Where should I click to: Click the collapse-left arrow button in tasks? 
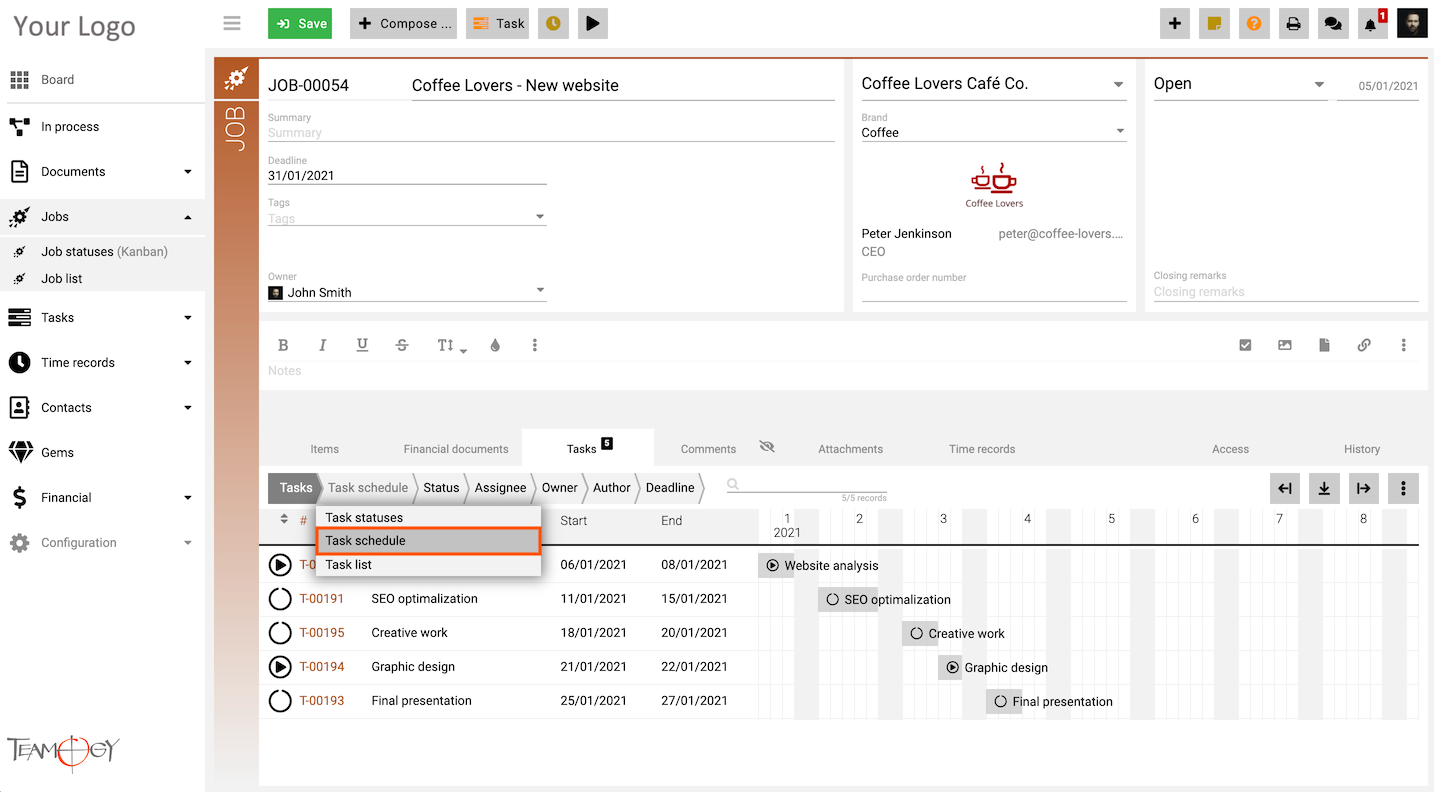(1285, 488)
